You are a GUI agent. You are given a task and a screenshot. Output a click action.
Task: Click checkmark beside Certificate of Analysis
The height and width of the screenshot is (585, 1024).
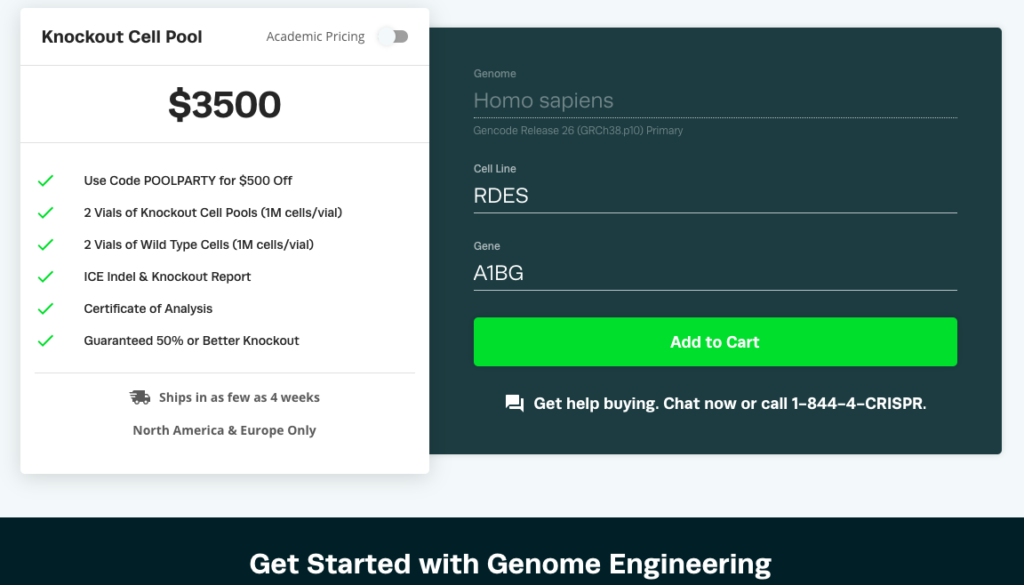(45, 309)
